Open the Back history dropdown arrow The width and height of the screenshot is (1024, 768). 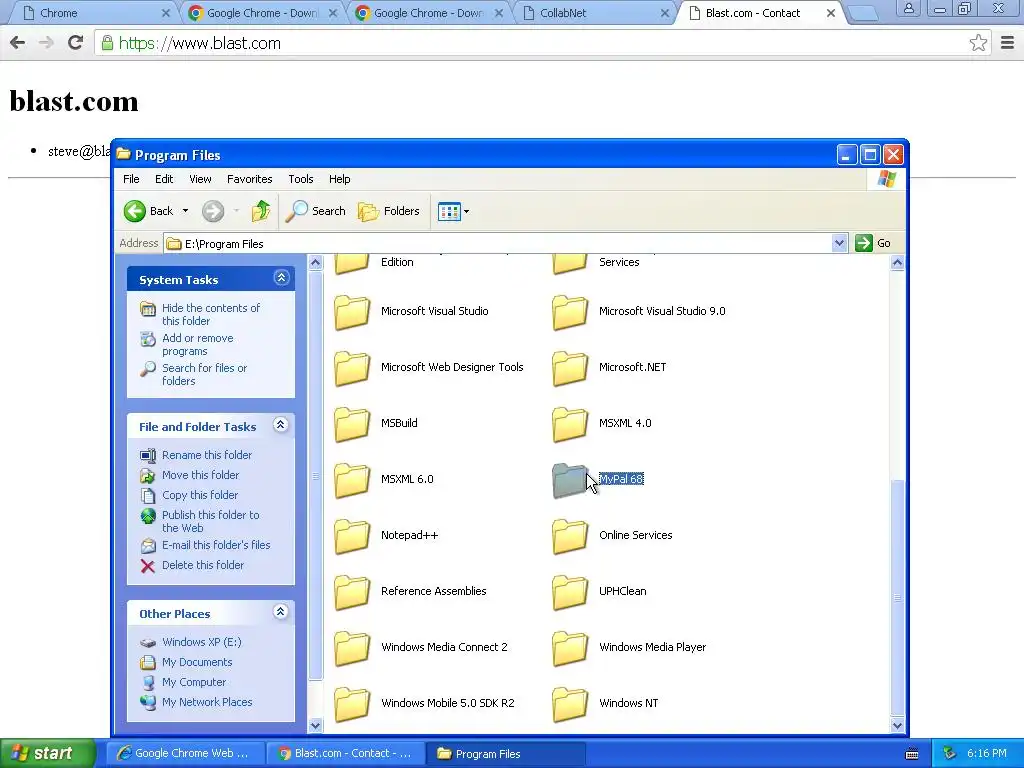click(185, 211)
